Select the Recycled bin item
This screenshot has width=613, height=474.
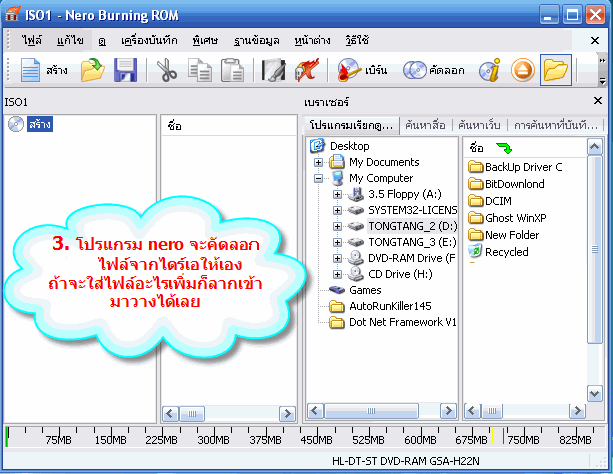pyautogui.click(x=498, y=252)
